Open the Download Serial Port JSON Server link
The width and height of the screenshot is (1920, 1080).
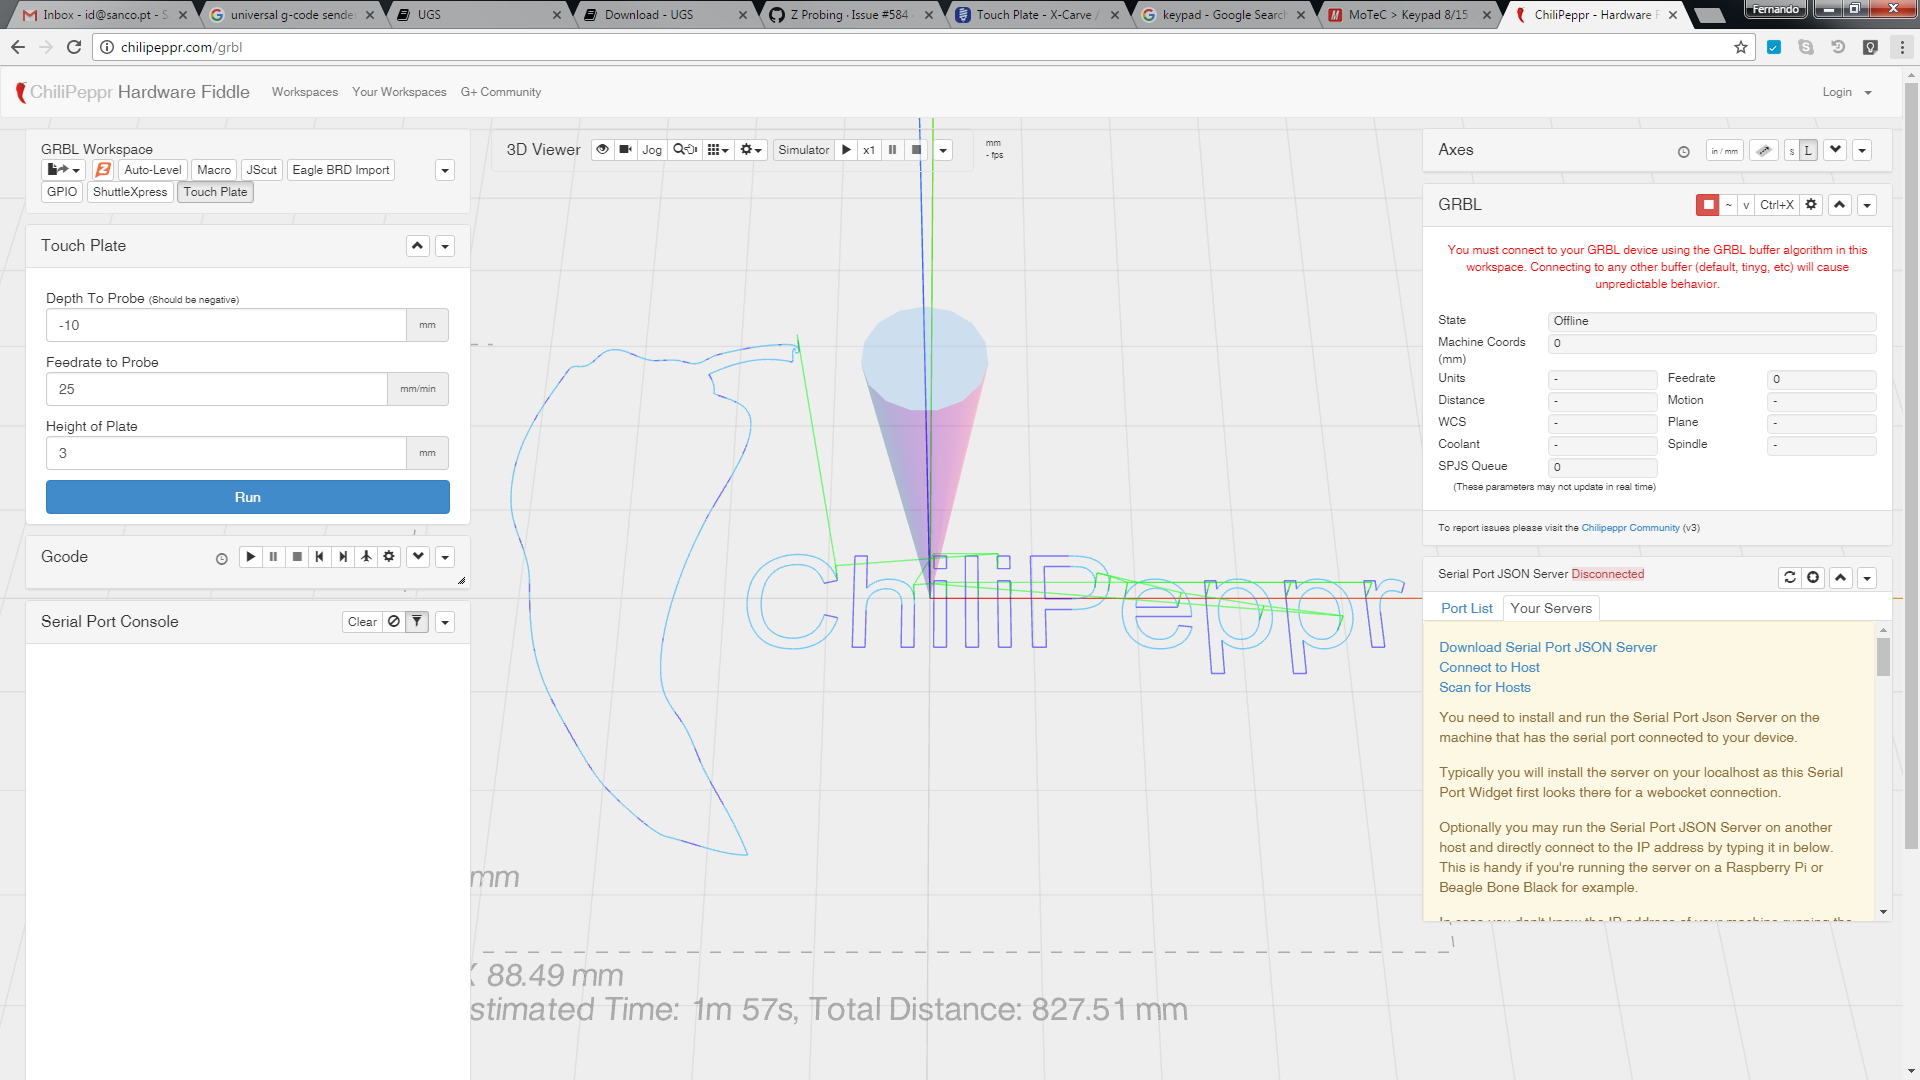pyautogui.click(x=1548, y=647)
